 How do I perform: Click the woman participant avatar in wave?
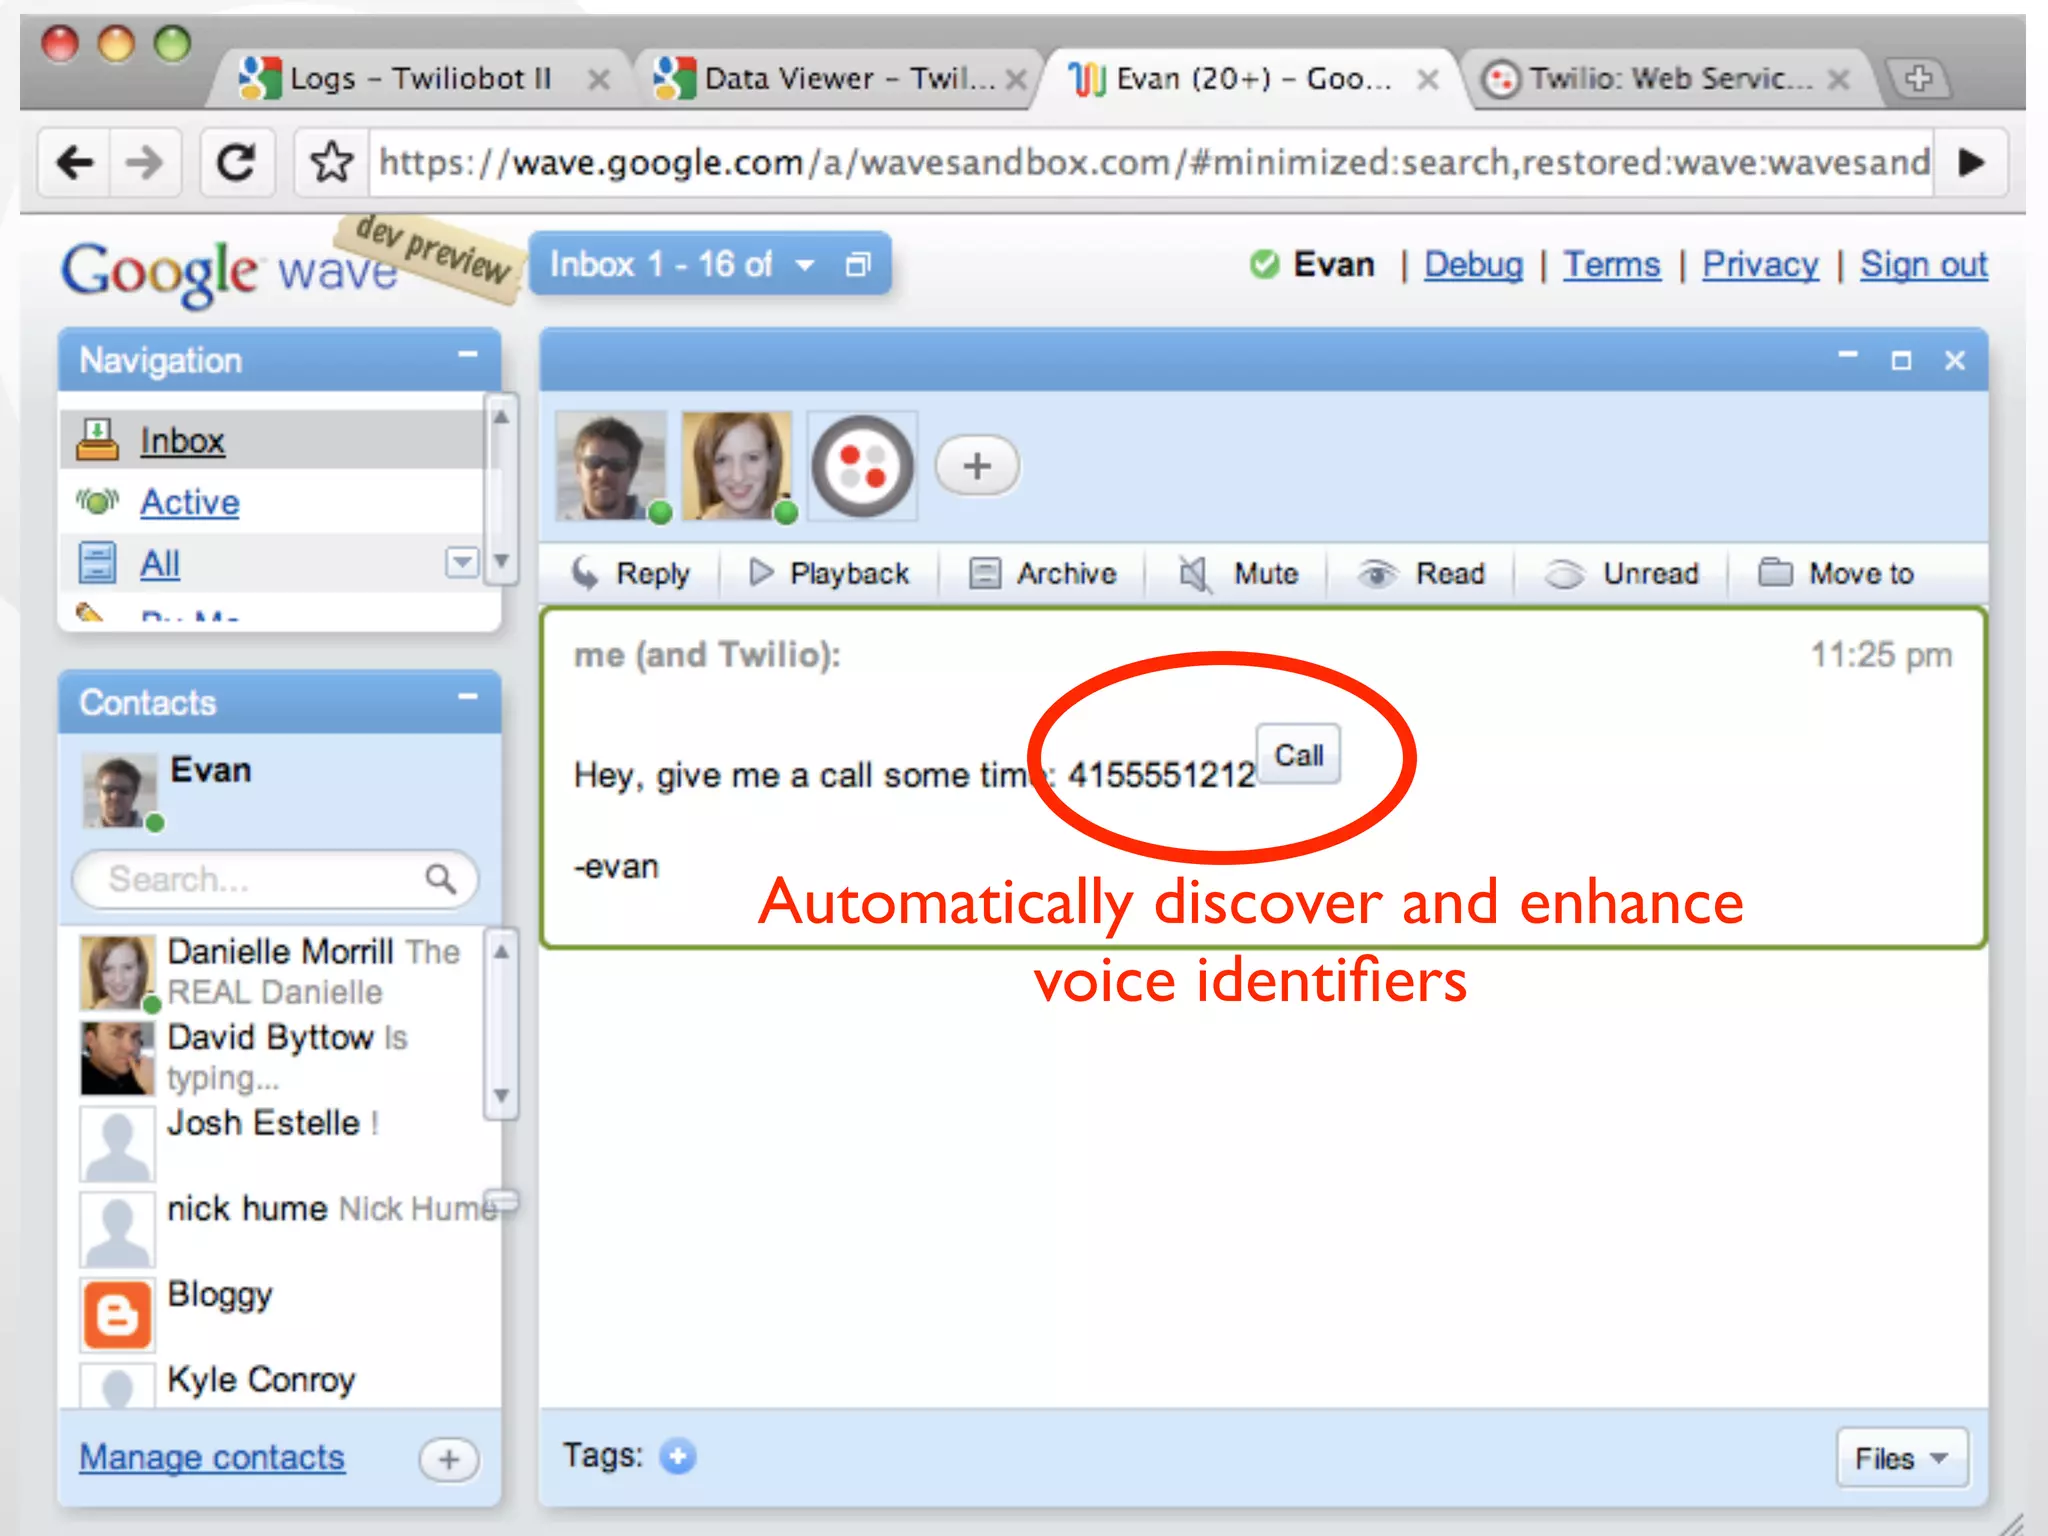(737, 465)
